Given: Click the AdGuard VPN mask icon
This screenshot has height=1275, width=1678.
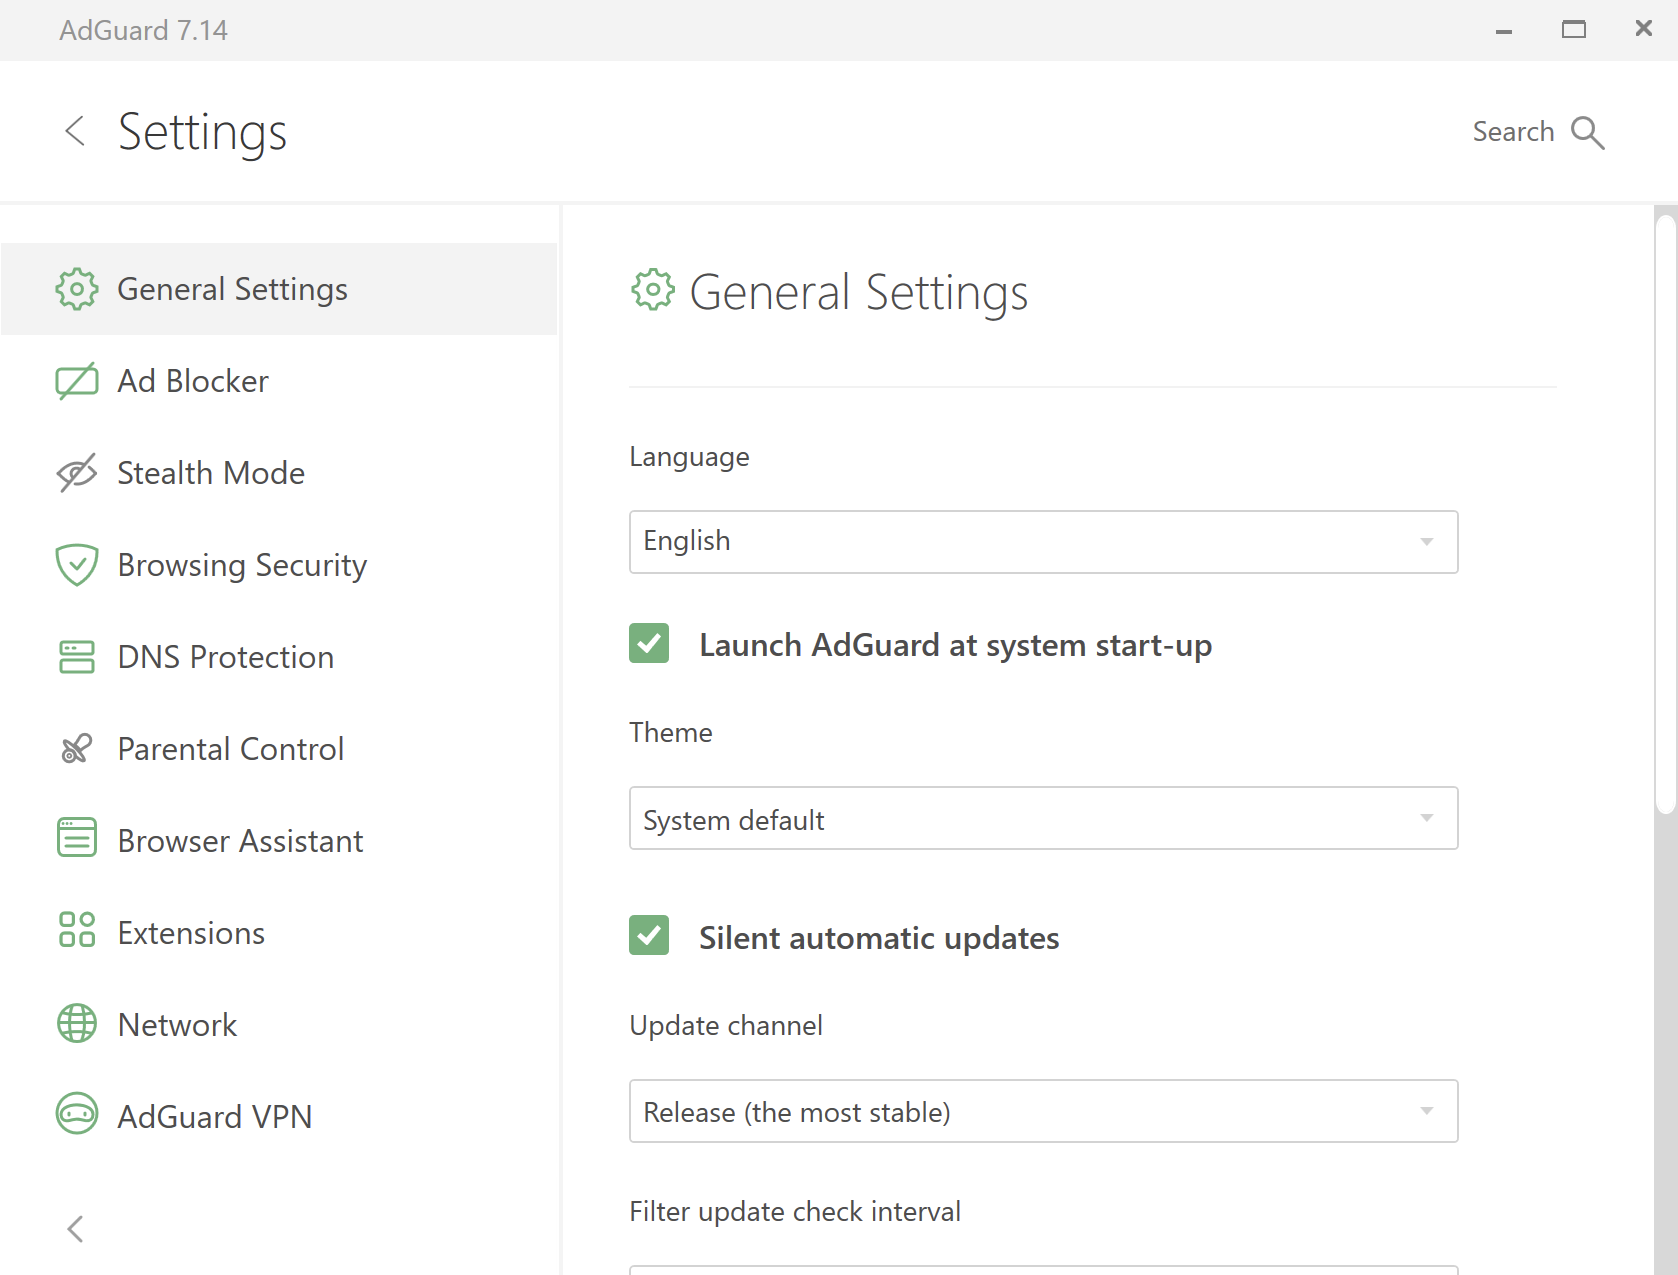Looking at the screenshot, I should pos(77,1113).
